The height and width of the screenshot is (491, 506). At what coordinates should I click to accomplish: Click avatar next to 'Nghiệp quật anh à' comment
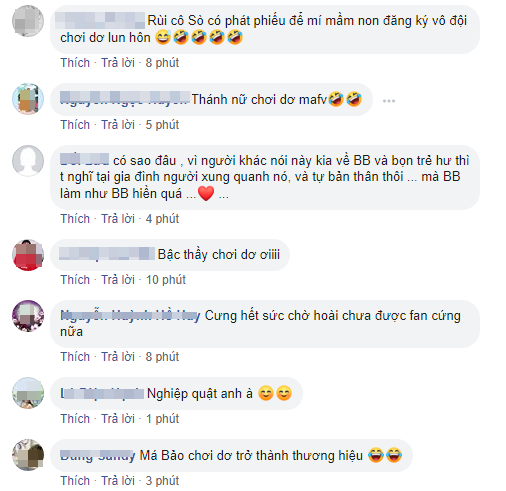coord(28,393)
